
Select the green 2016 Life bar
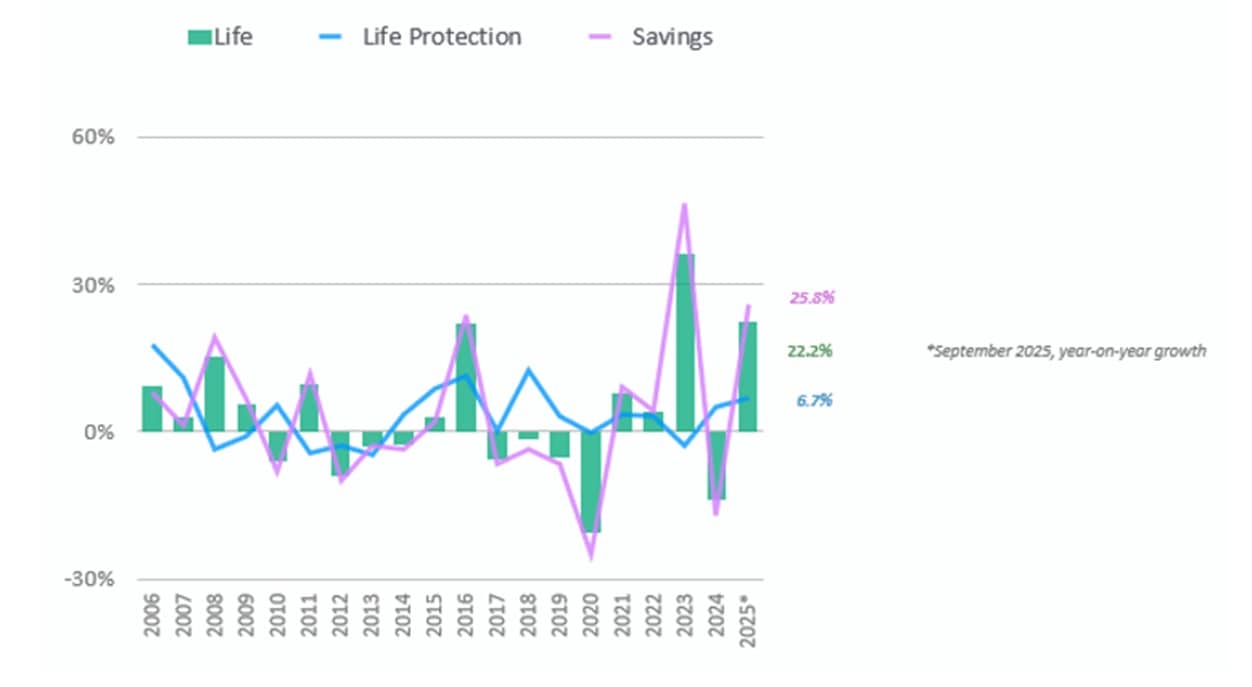pyautogui.click(x=466, y=377)
